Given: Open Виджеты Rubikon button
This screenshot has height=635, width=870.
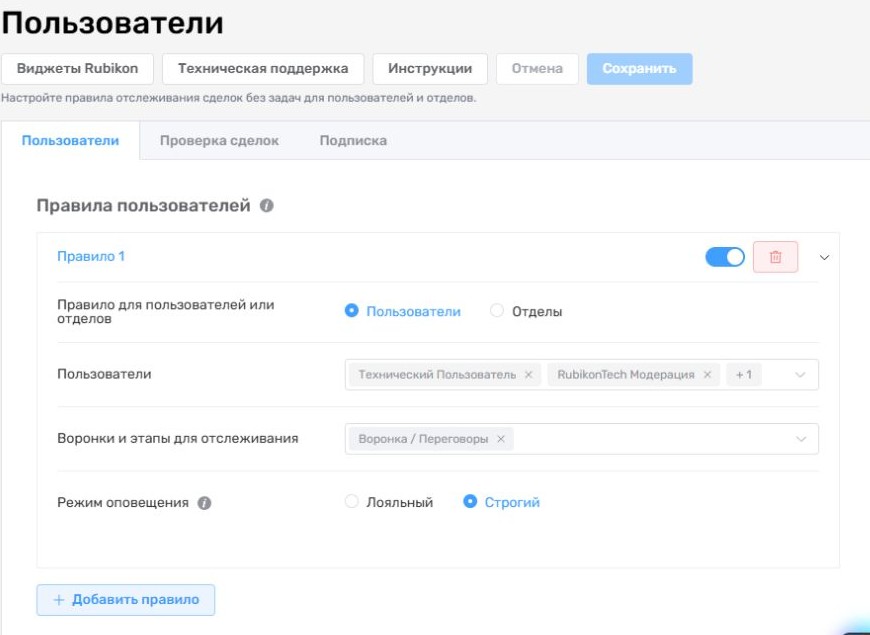Looking at the screenshot, I should 77,69.
